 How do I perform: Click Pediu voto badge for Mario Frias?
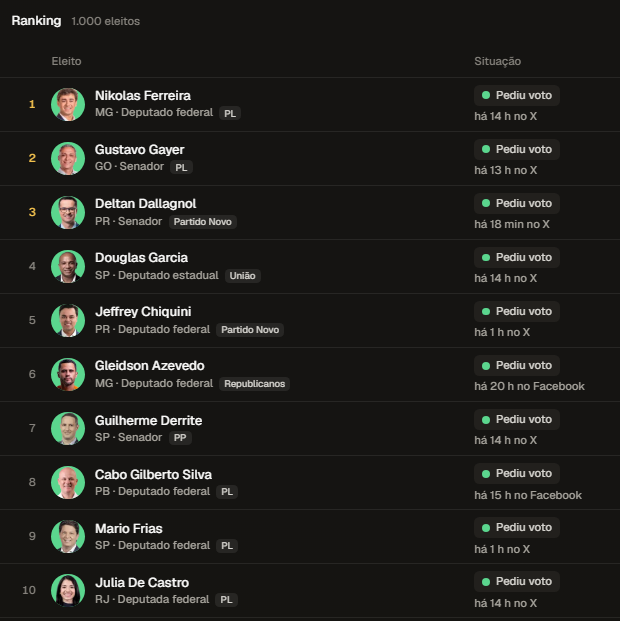pos(517,528)
